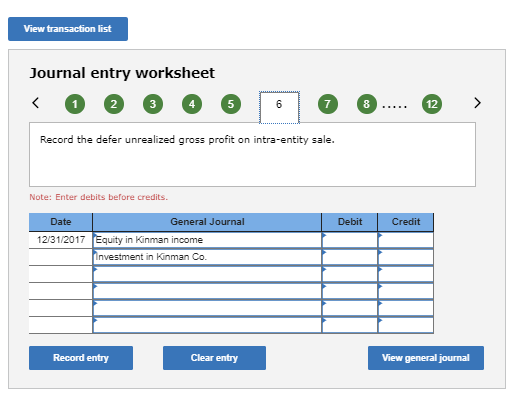Click the General Journal column header
The width and height of the screenshot is (527, 412).
point(207,222)
